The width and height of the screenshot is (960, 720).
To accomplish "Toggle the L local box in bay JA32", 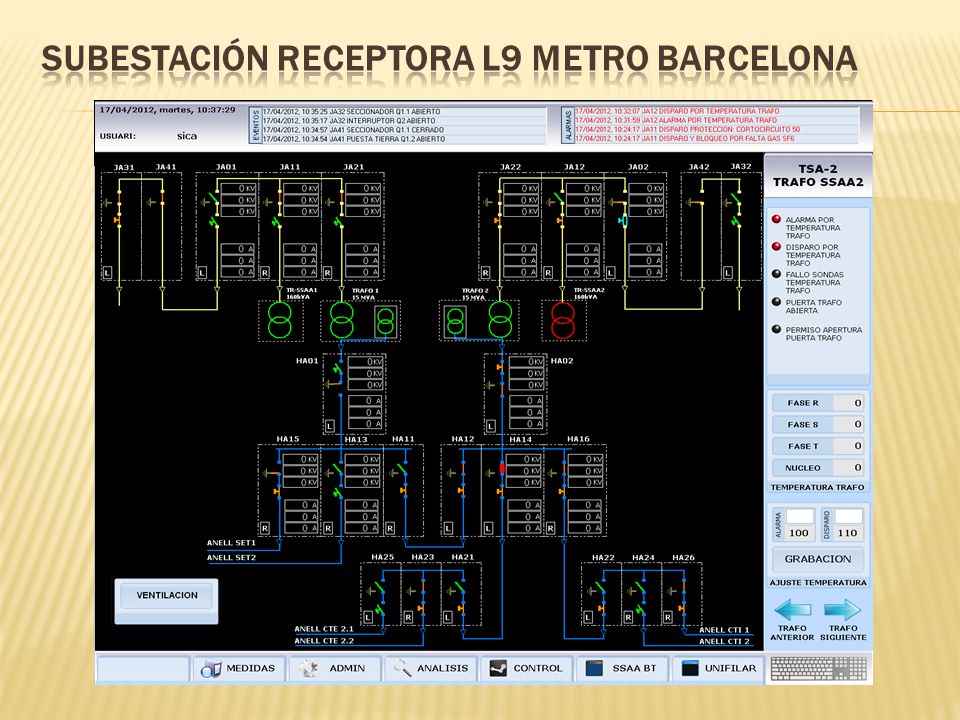I will pos(728,272).
